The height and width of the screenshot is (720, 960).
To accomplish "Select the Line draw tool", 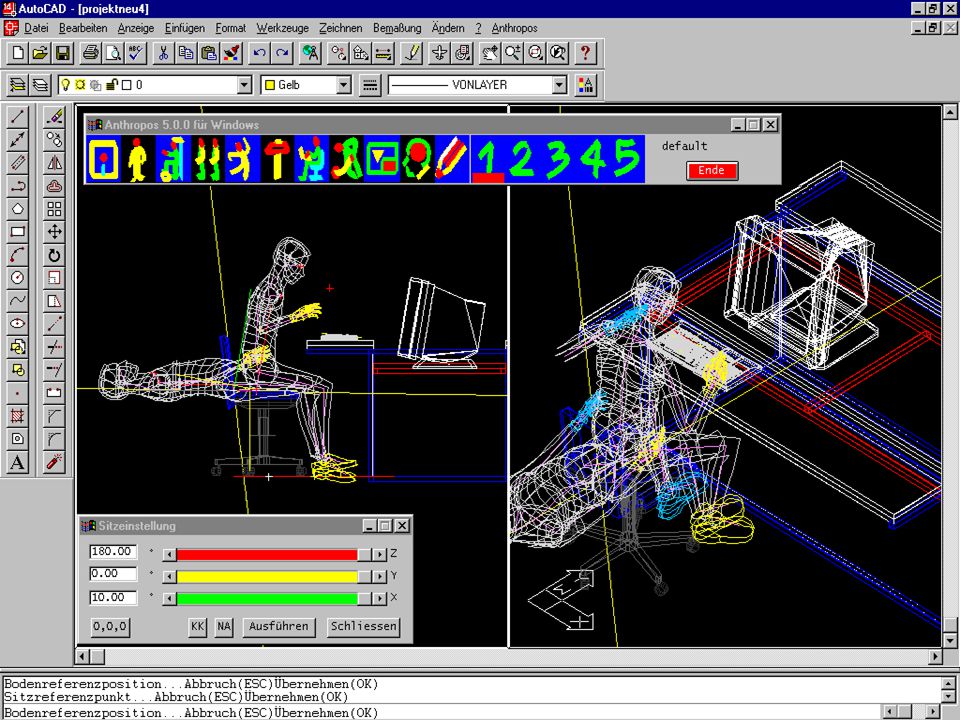I will click(x=17, y=116).
